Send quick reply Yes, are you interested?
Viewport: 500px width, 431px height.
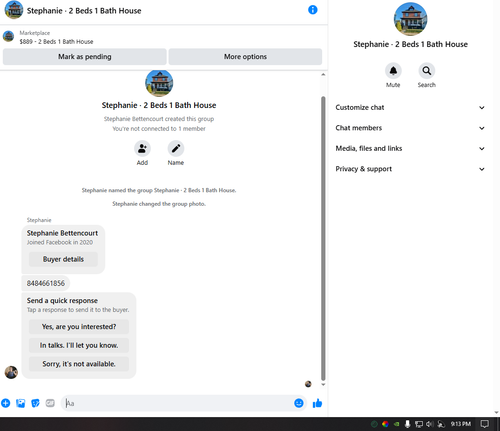tap(79, 327)
